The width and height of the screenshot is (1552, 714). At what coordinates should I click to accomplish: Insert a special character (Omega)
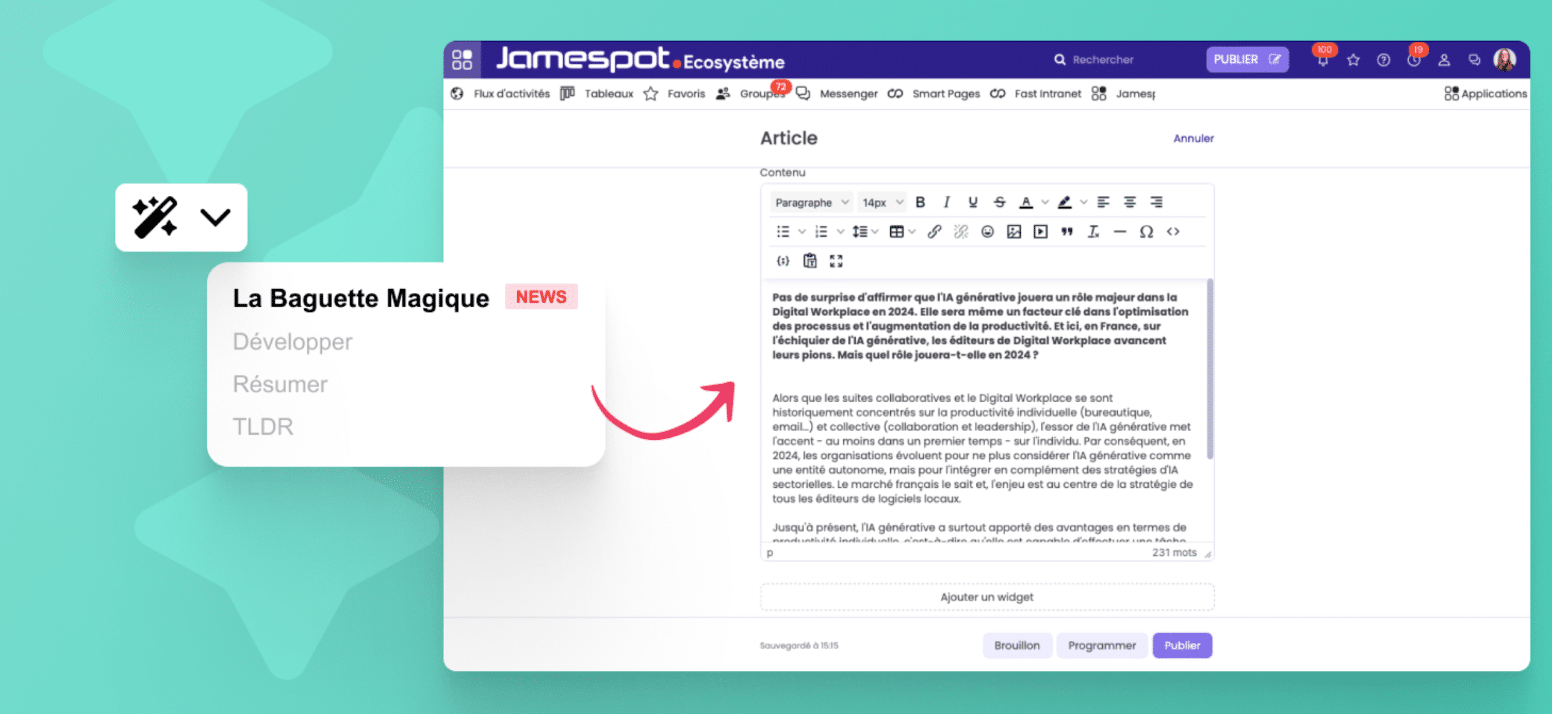[x=1147, y=232]
